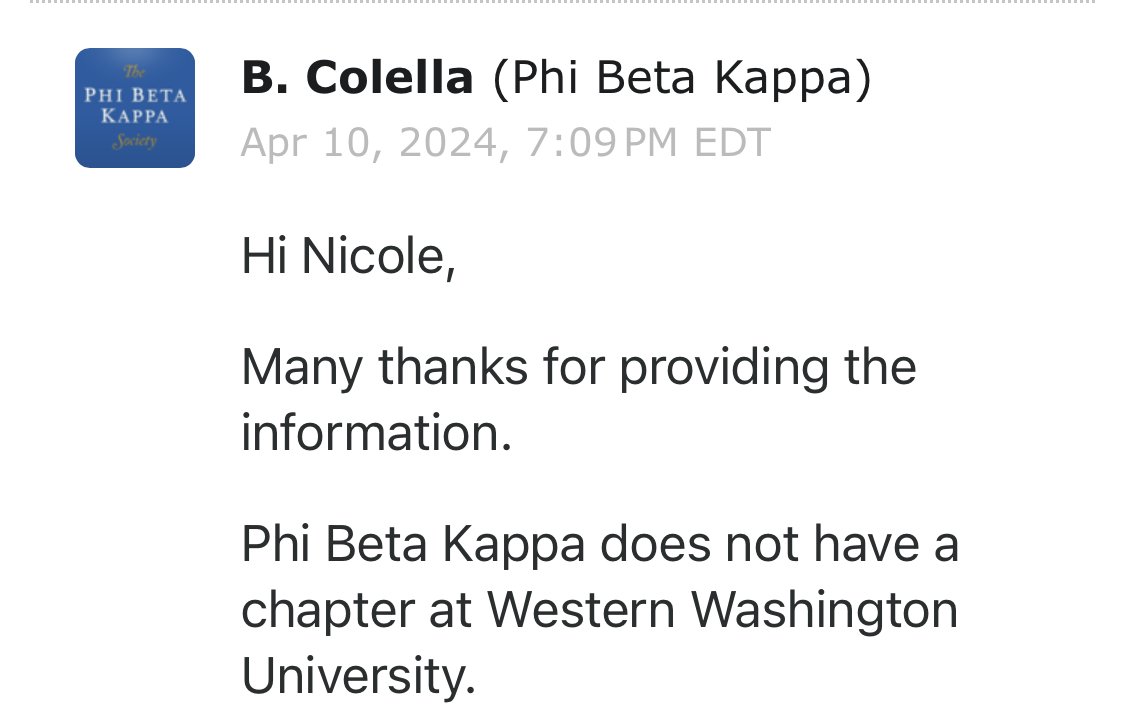The image size is (1125, 725).
Task: Click the (Phi Beta Kappa) organization label
Action: tap(682, 78)
